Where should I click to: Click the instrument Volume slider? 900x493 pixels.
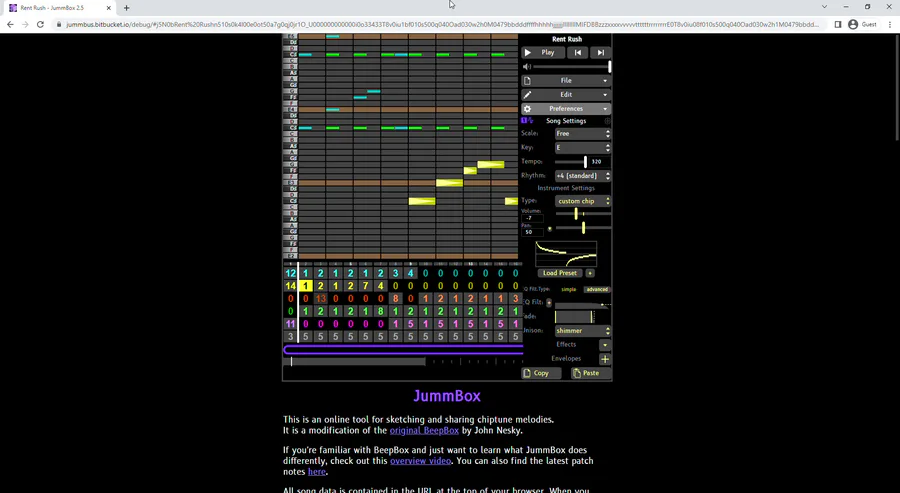[583, 213]
